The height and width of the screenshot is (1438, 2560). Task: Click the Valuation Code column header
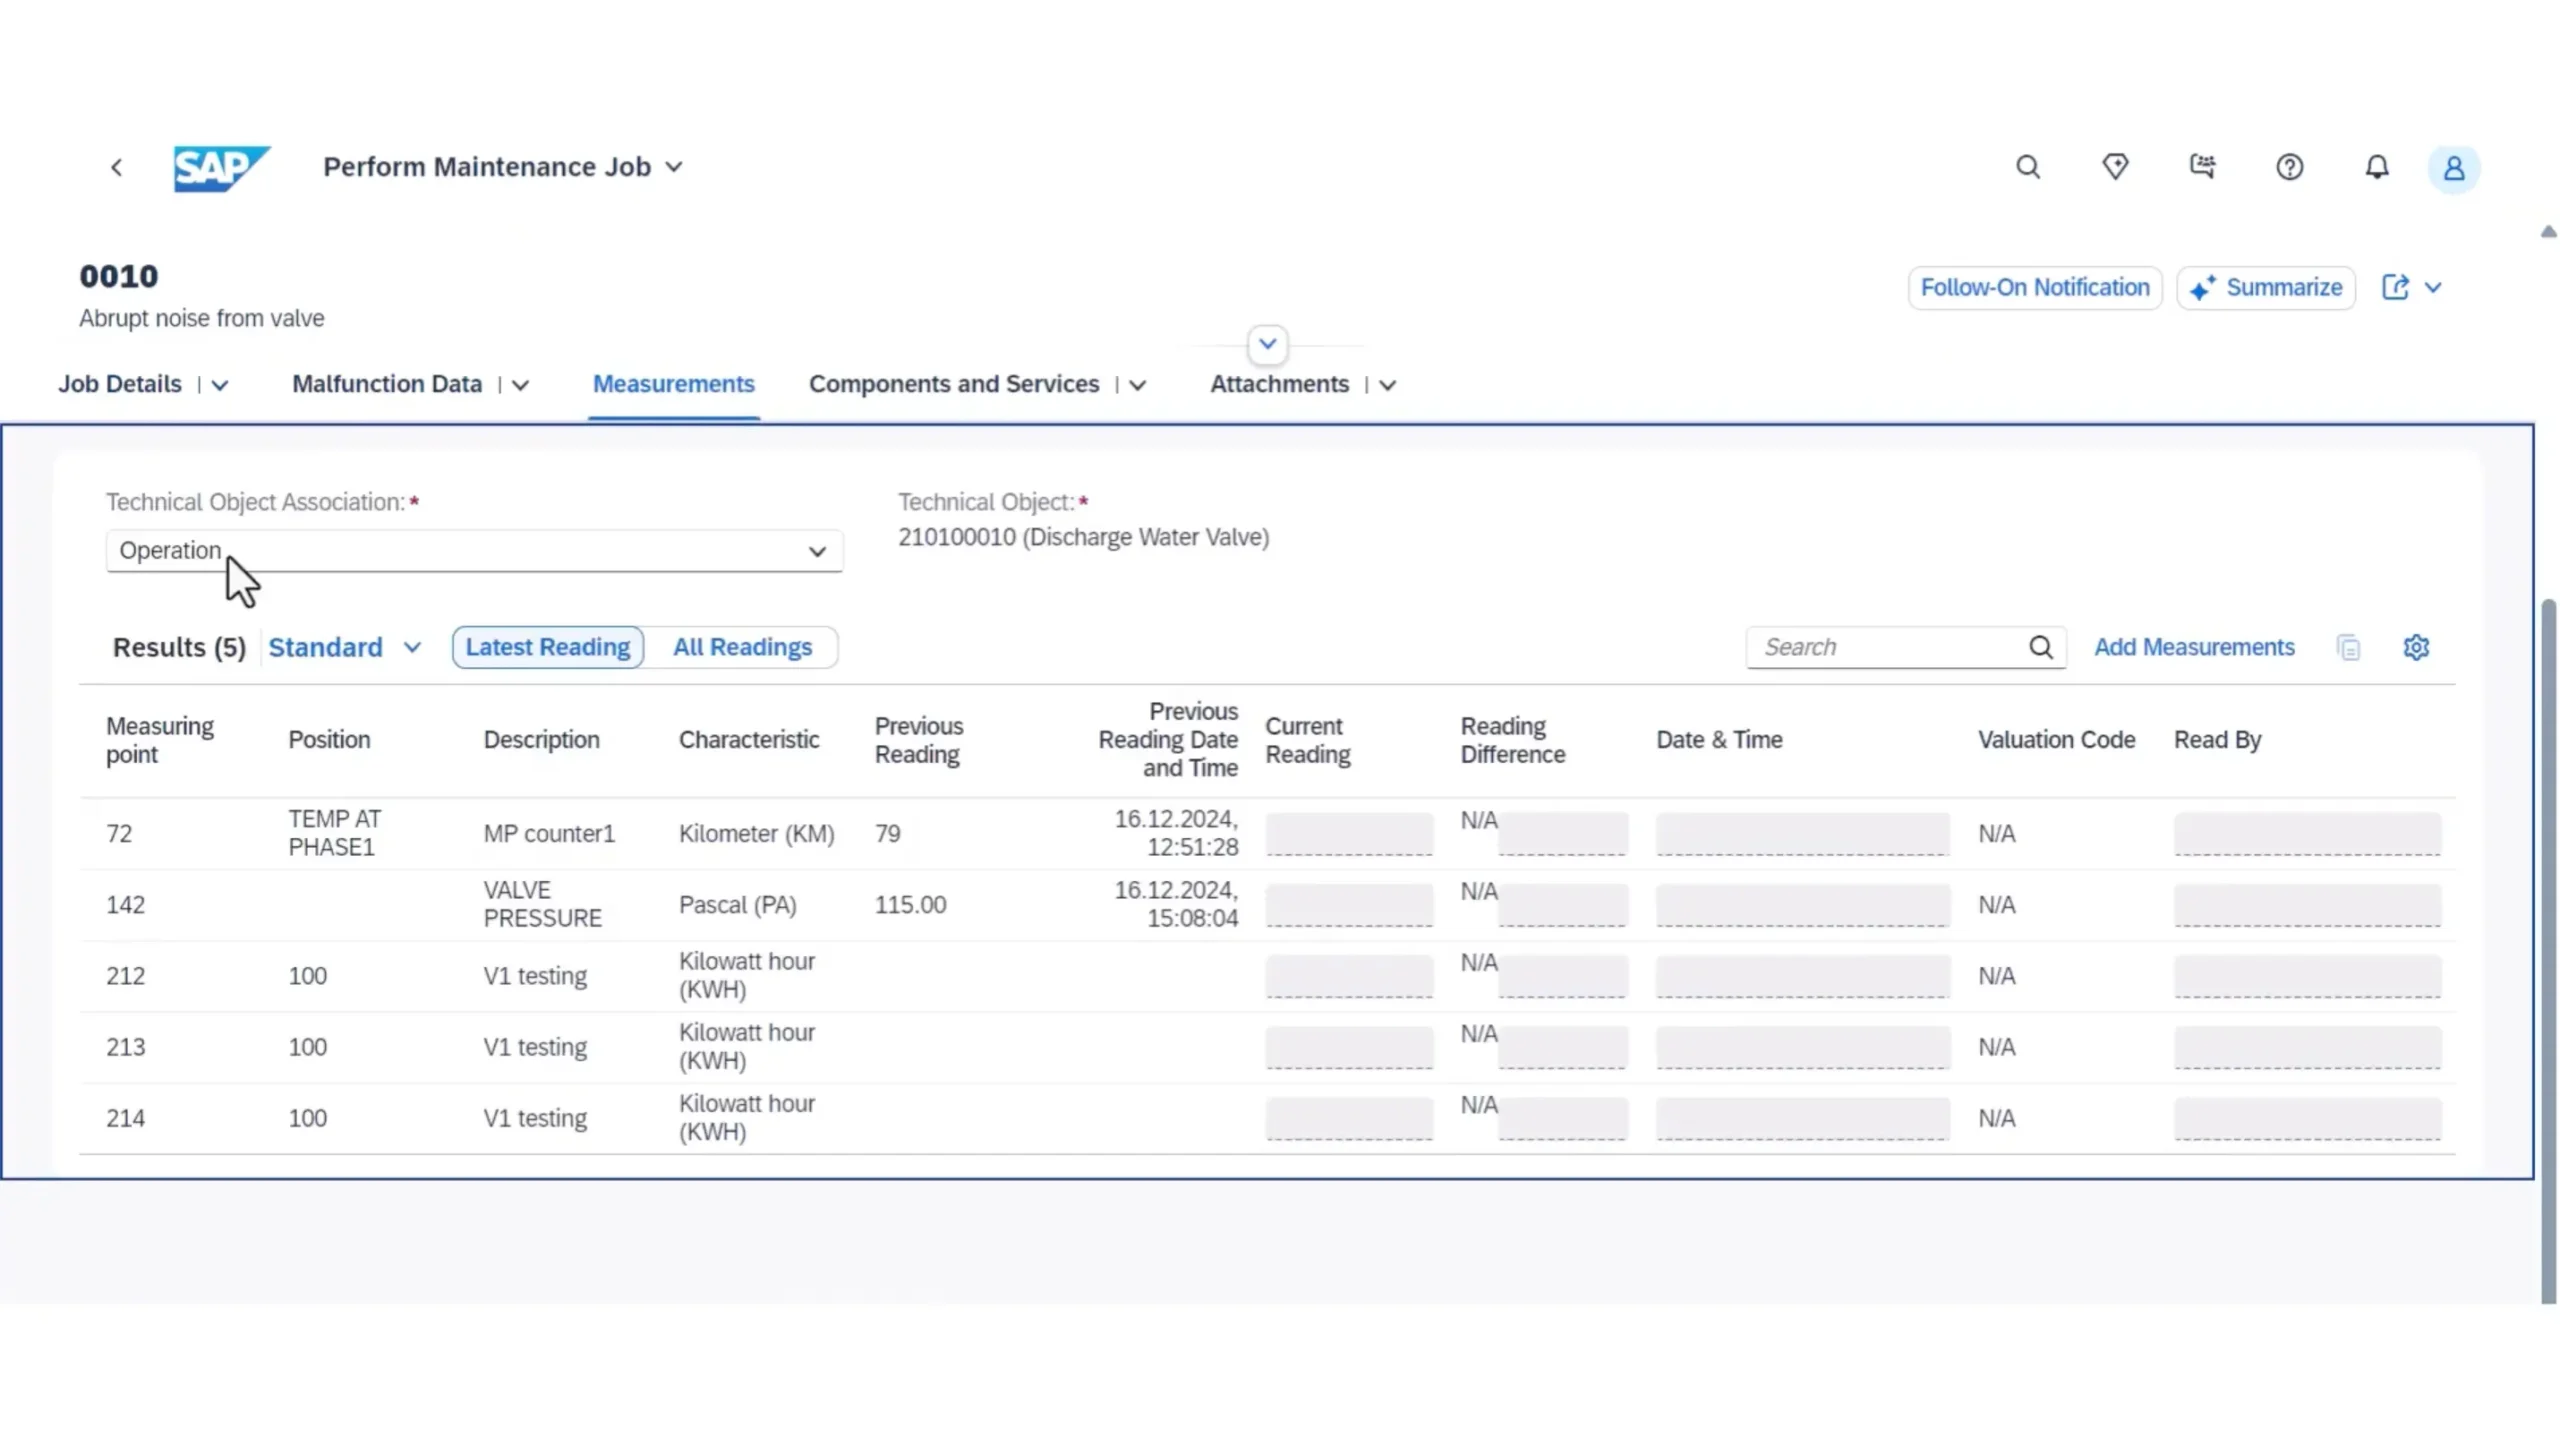pos(2056,740)
